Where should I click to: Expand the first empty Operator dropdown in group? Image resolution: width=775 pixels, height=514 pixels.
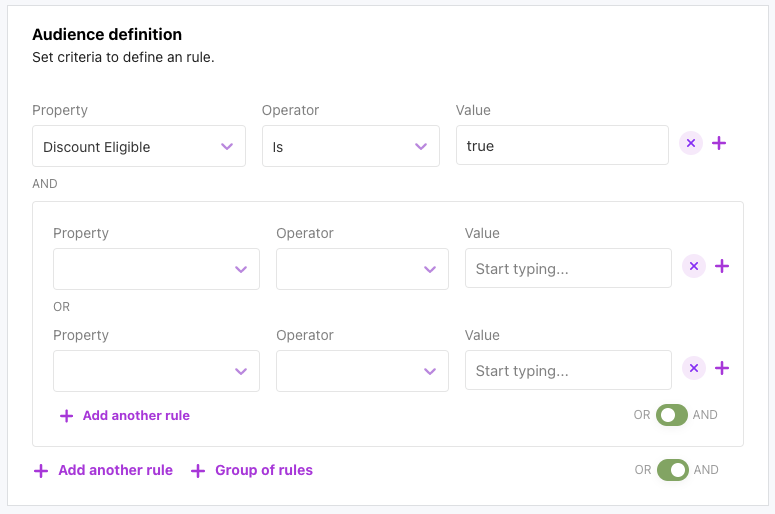(x=362, y=269)
